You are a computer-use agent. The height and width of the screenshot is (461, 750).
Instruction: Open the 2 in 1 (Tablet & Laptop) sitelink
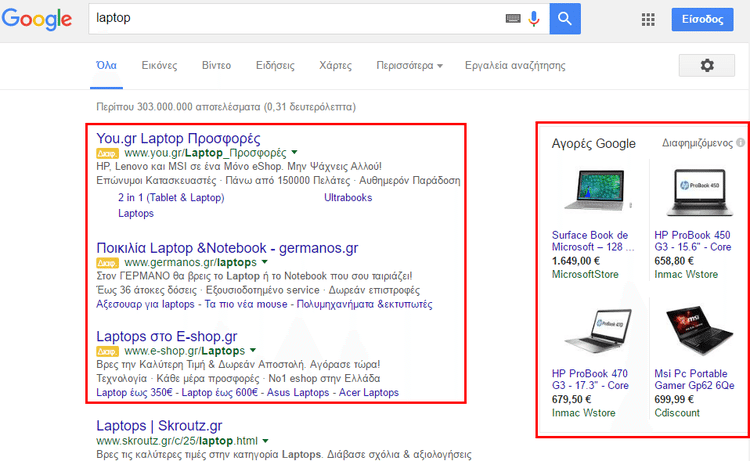coord(171,198)
